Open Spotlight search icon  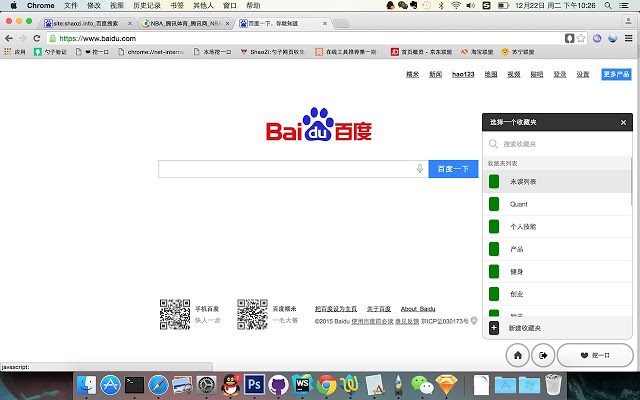pyautogui.click(x=608, y=5)
